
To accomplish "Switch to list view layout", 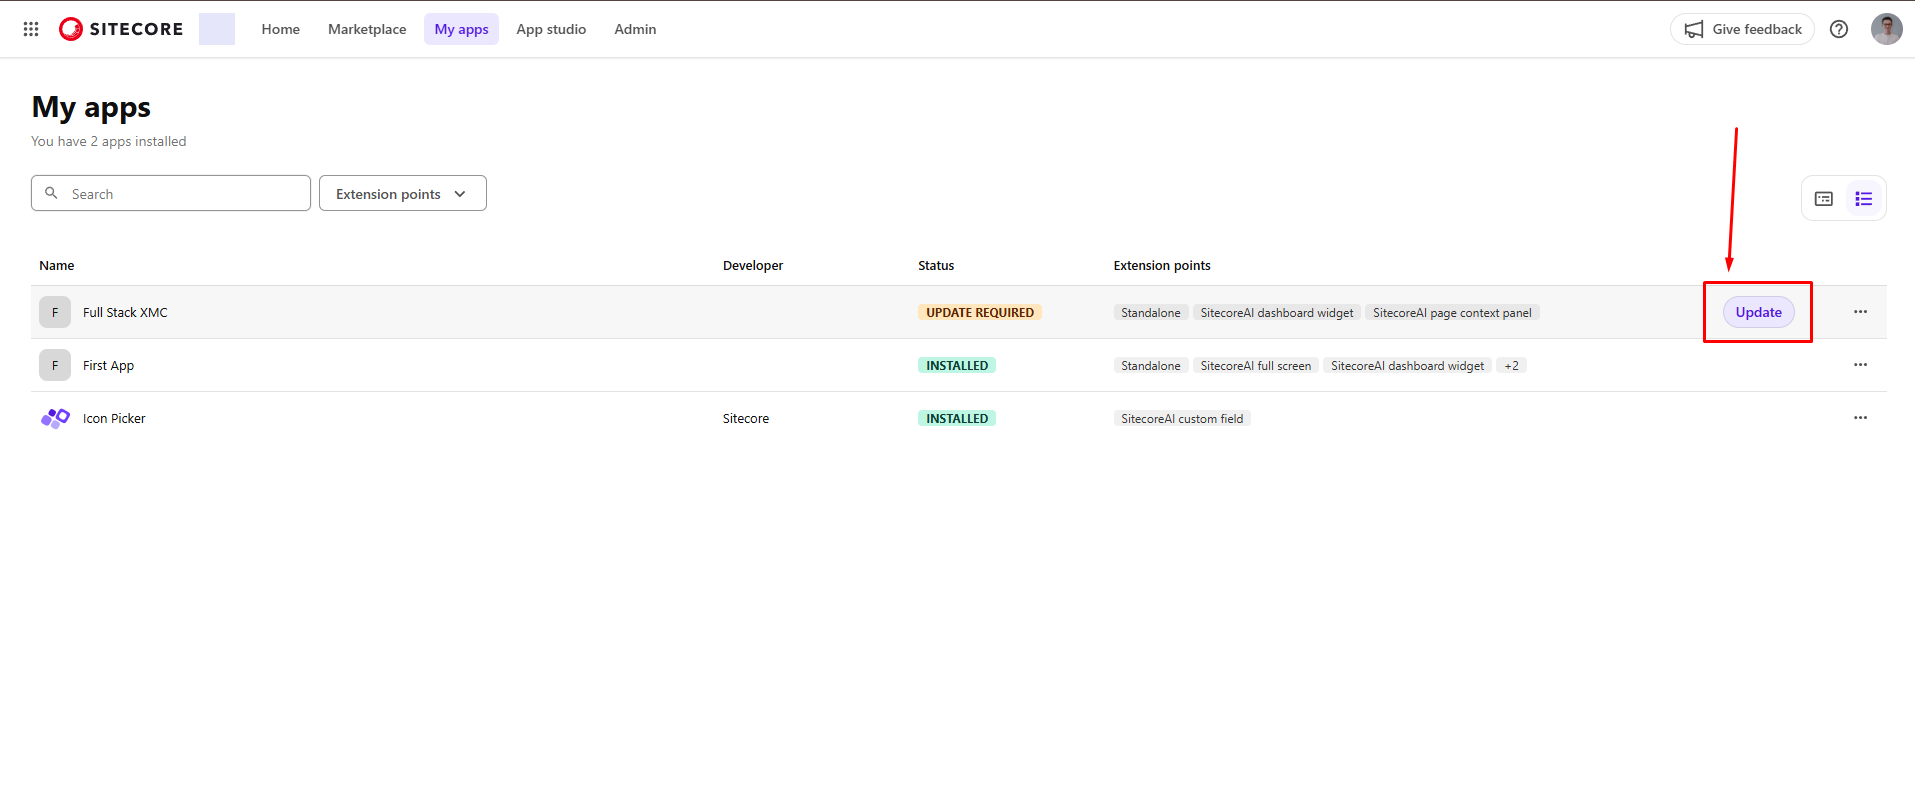I will coord(1863,199).
